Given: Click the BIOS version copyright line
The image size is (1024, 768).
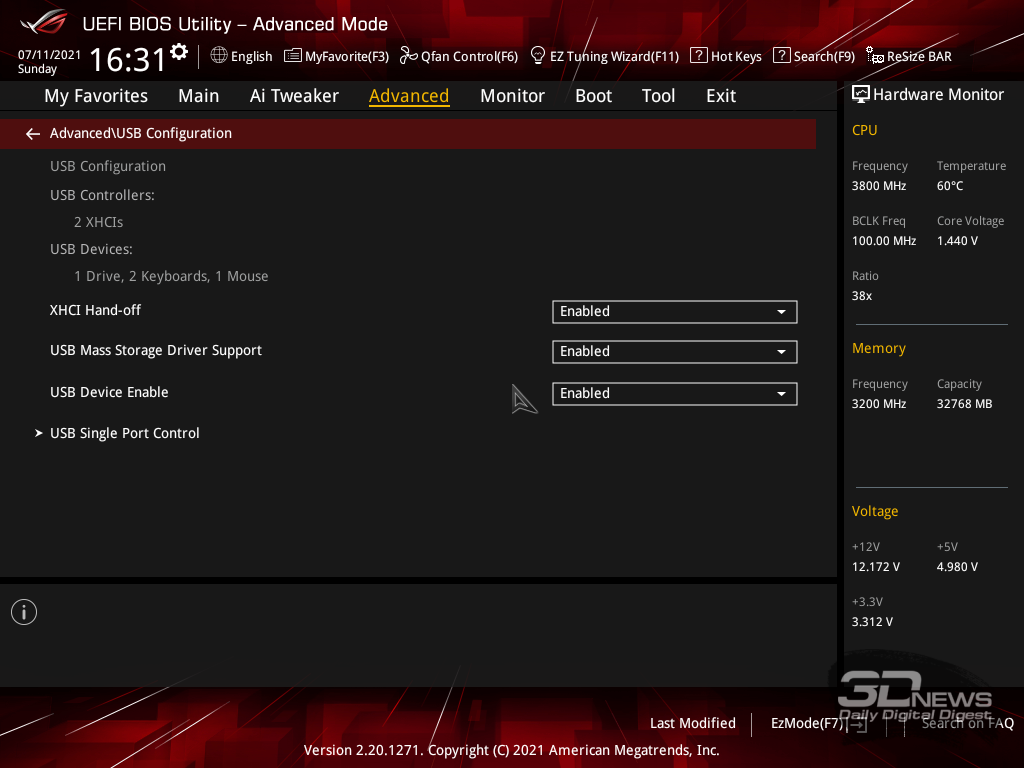Looking at the screenshot, I should [x=511, y=750].
